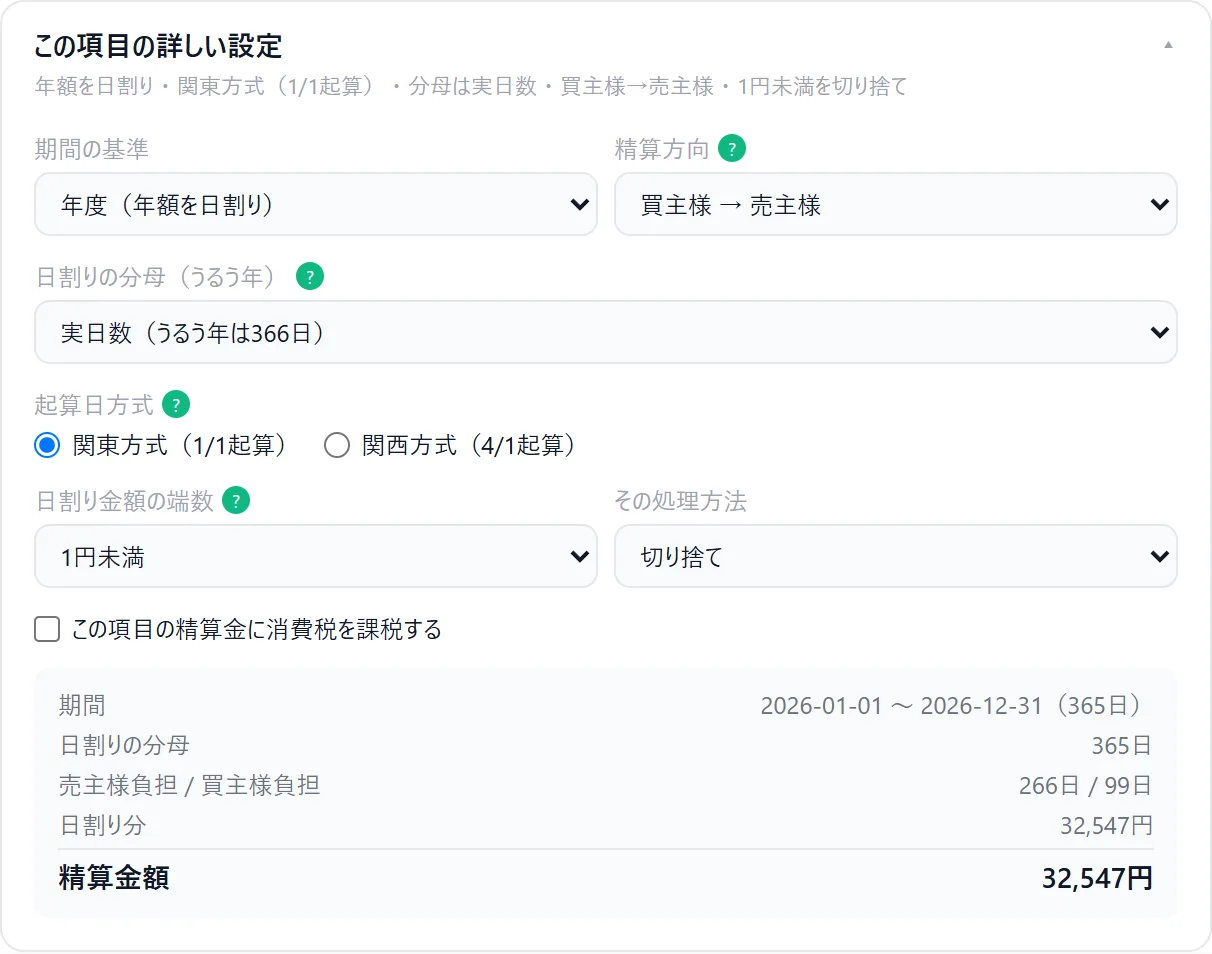
Task: Click the period value 2026-01-01 〜 2026-12-31（365日）
Action: pos(957,705)
